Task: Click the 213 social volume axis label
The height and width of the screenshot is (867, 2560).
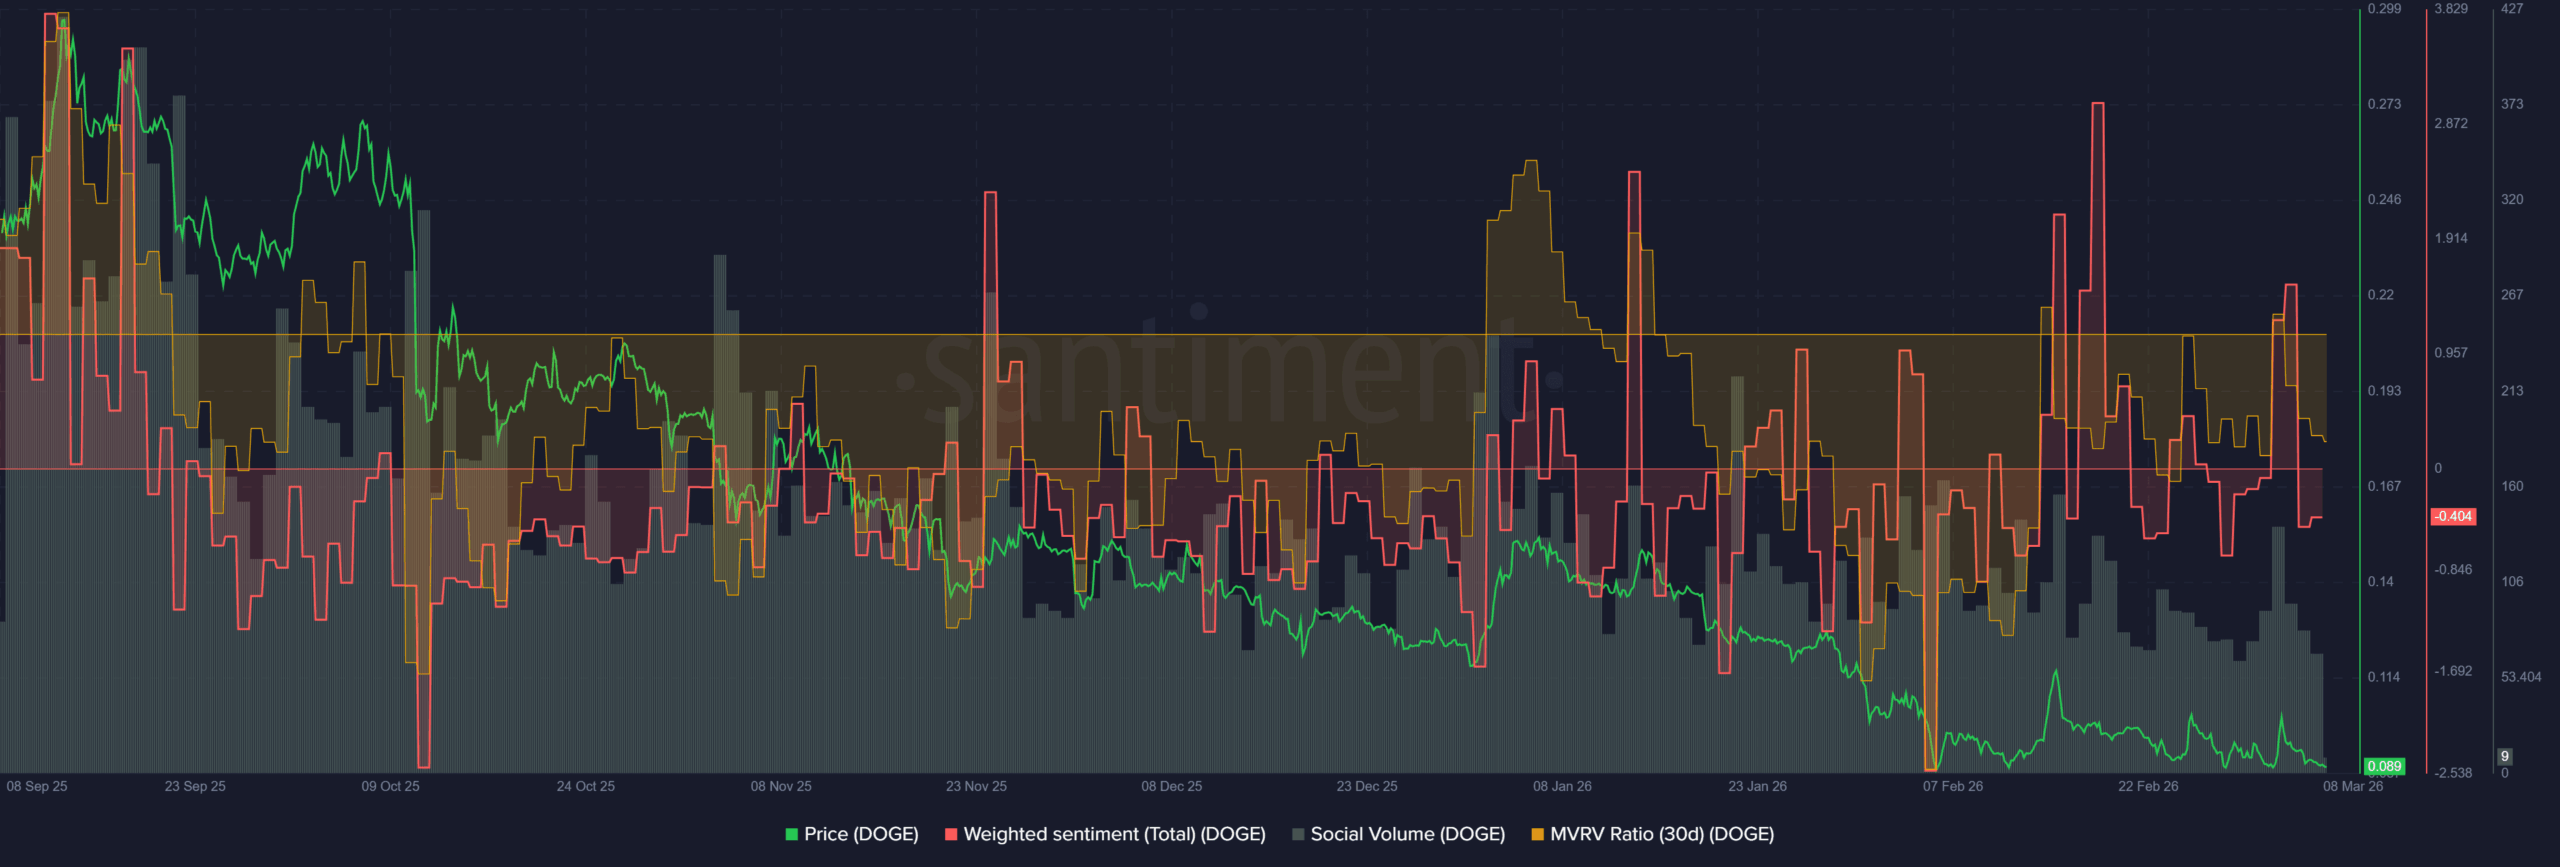Action: tap(2512, 391)
